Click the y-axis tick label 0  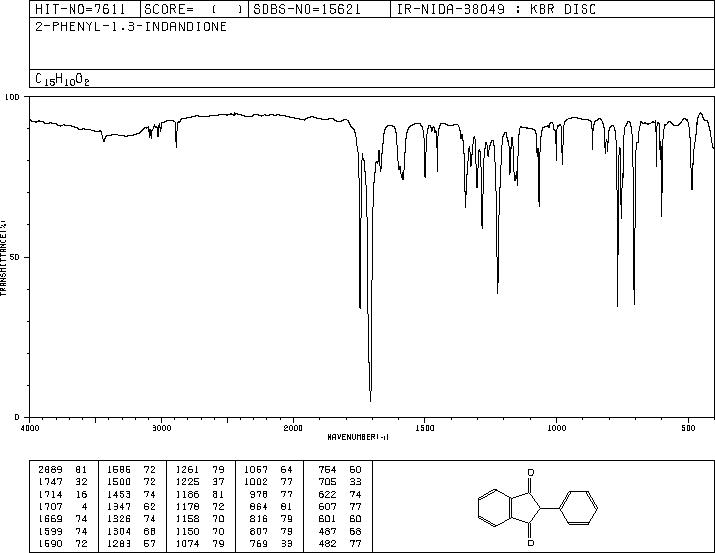click(x=17, y=417)
